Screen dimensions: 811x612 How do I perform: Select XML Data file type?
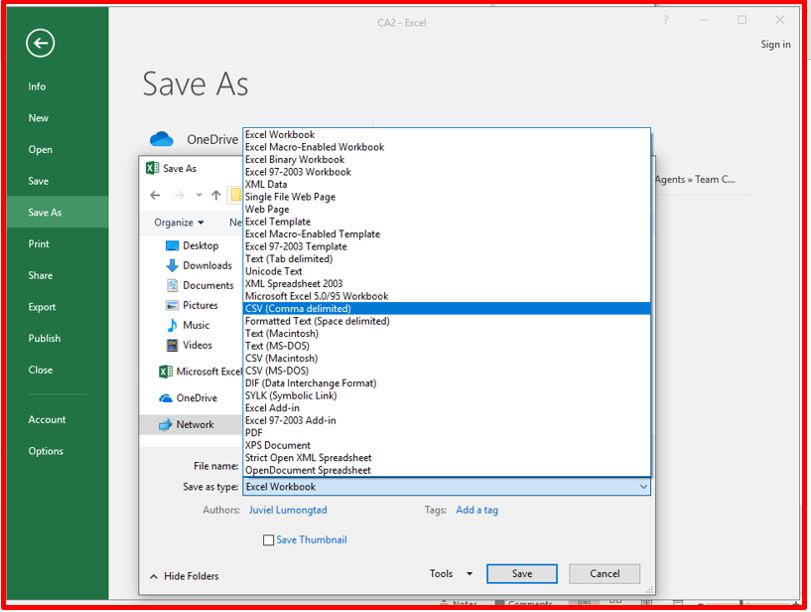tap(447, 184)
